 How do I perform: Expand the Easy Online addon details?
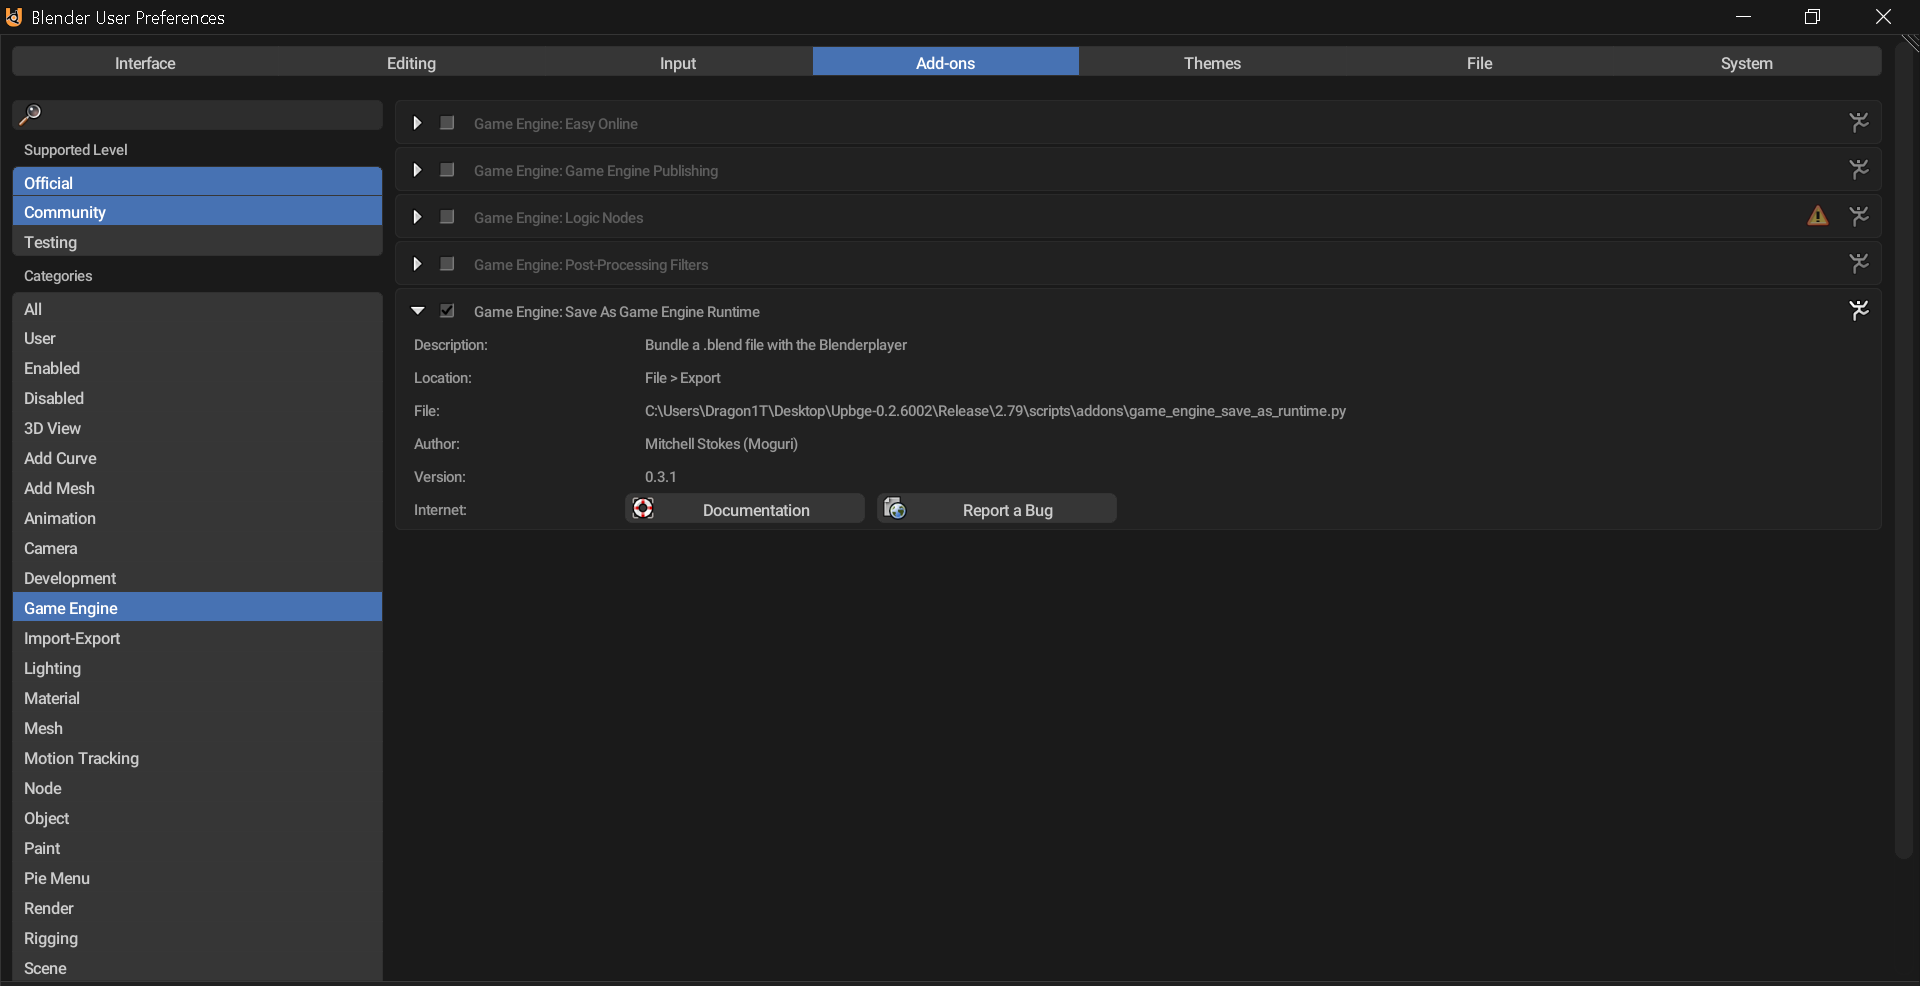[417, 123]
